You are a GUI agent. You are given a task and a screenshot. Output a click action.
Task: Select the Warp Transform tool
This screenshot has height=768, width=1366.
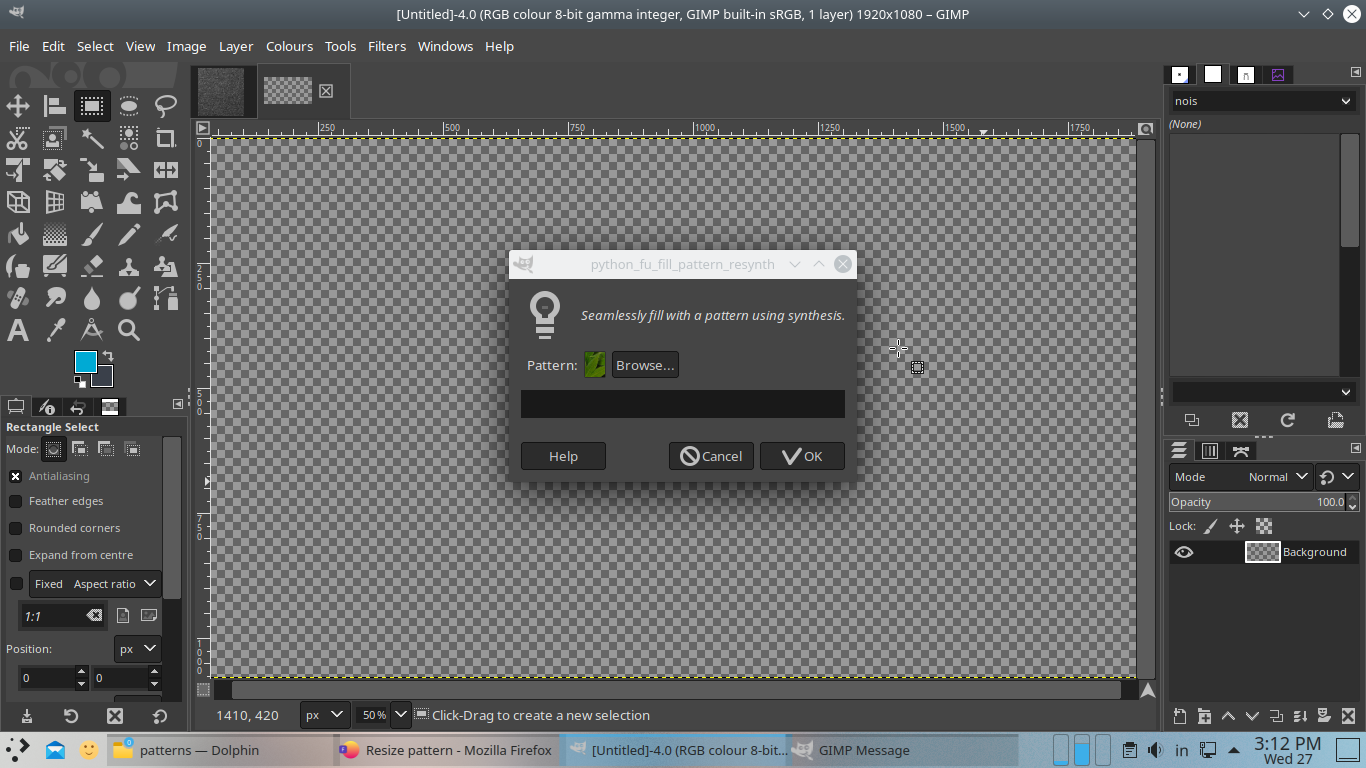click(x=129, y=202)
